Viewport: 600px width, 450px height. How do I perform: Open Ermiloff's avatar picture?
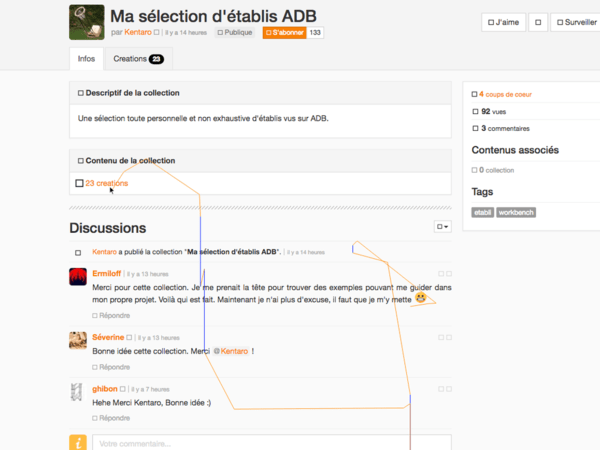(77, 277)
